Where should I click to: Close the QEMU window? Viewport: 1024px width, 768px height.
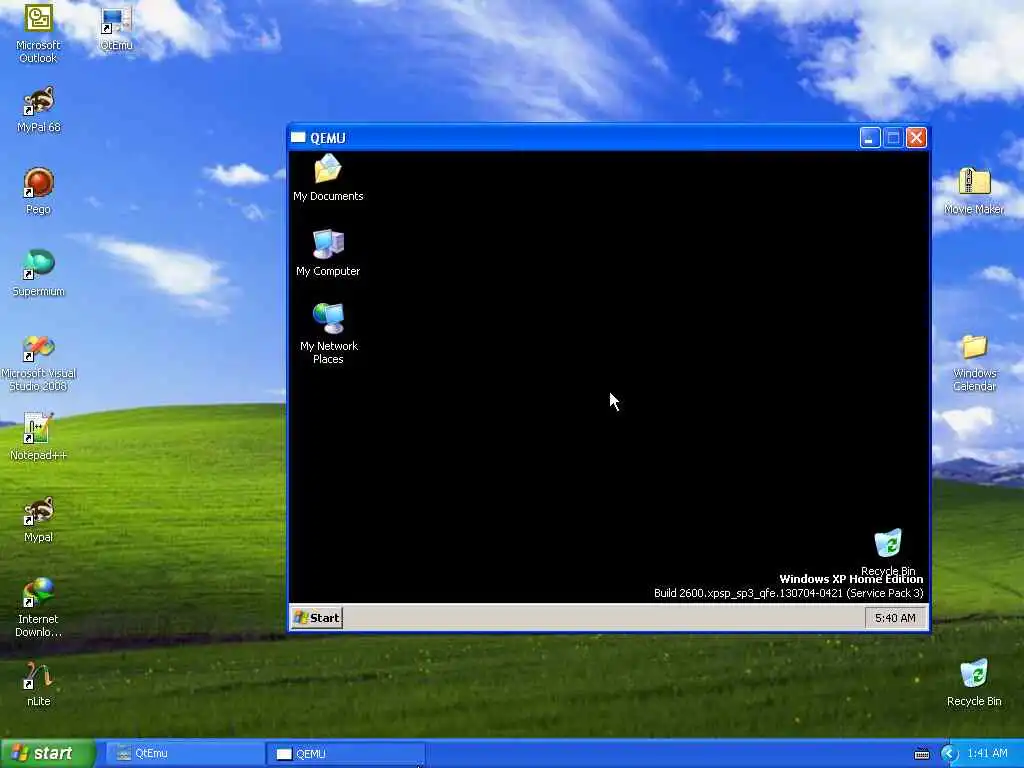tap(916, 138)
